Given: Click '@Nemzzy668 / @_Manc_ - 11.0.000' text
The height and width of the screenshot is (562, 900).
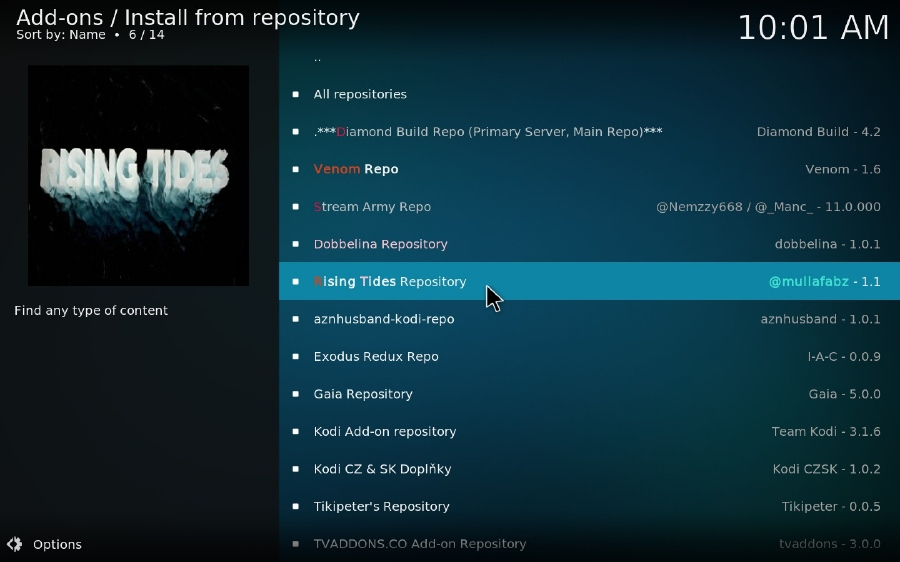Looking at the screenshot, I should (768, 207).
